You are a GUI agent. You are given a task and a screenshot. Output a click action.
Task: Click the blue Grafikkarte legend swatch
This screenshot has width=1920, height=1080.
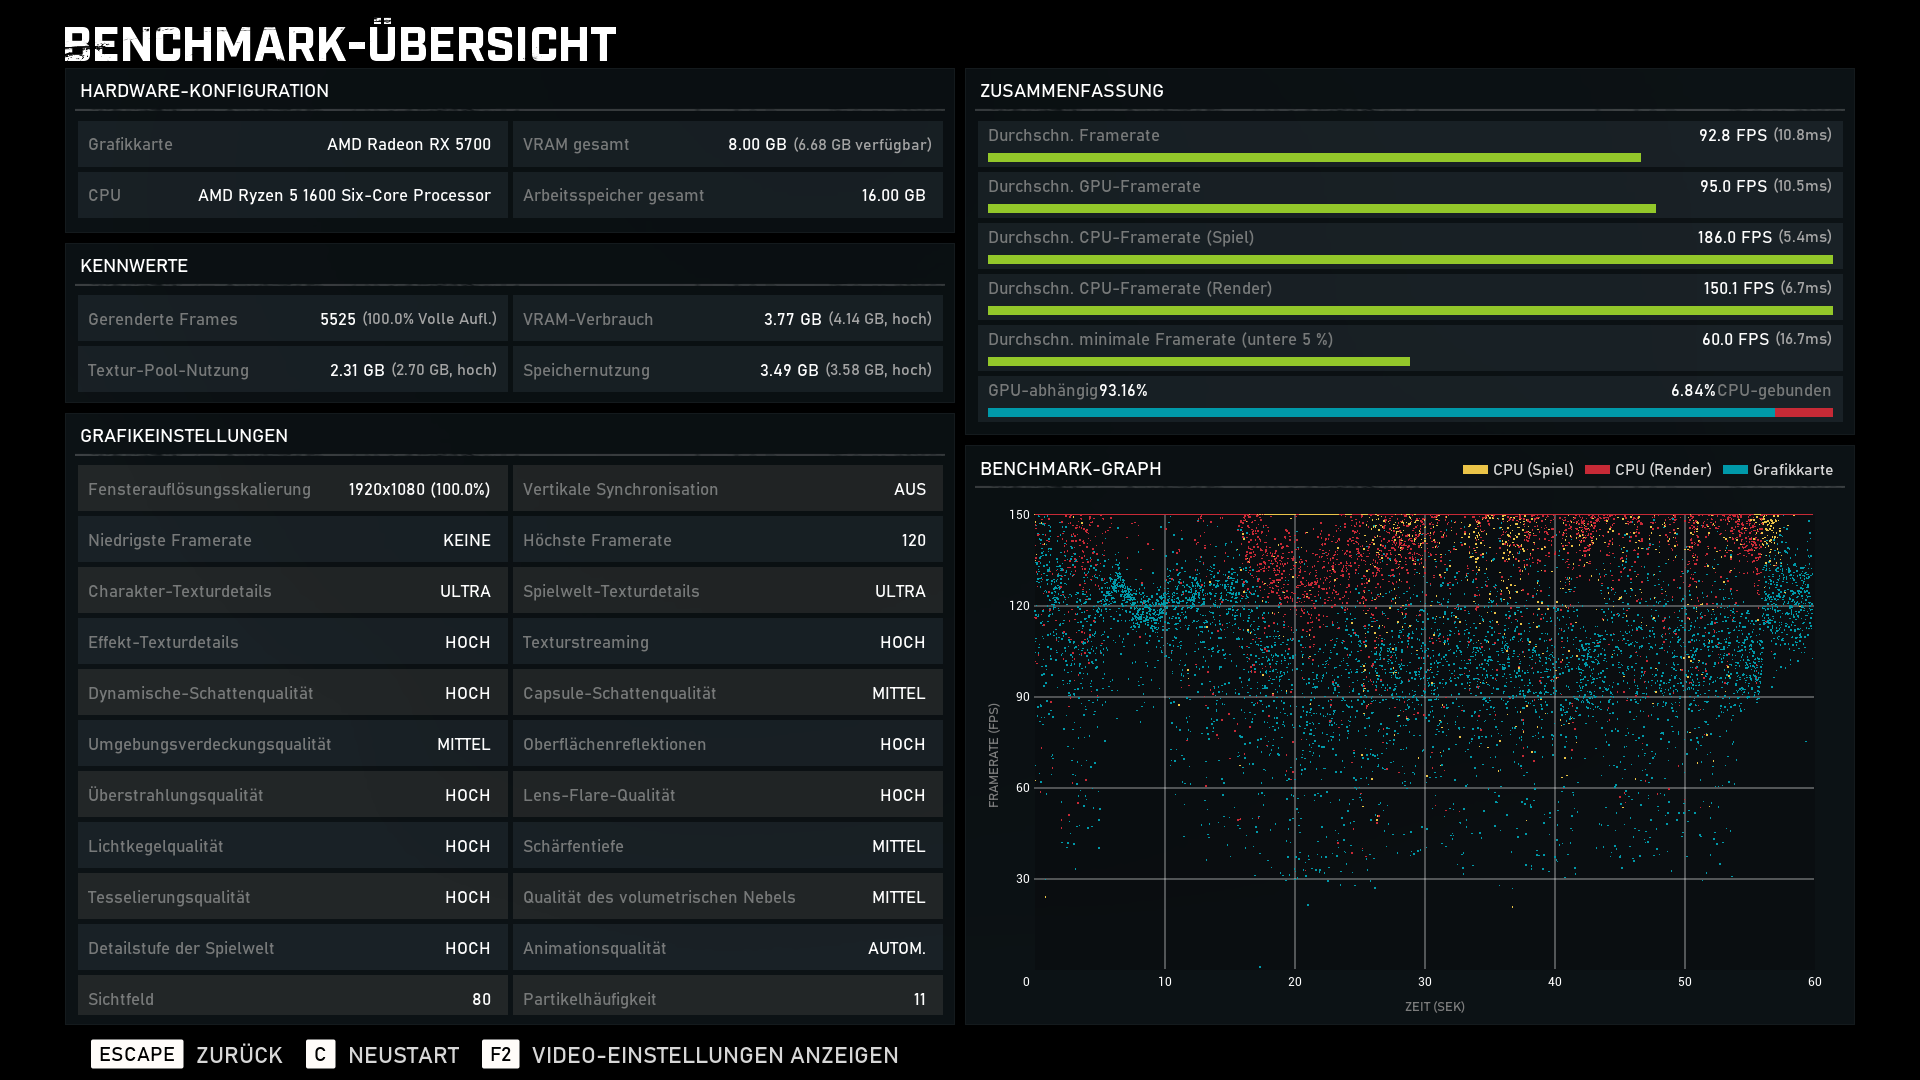tap(1735, 469)
